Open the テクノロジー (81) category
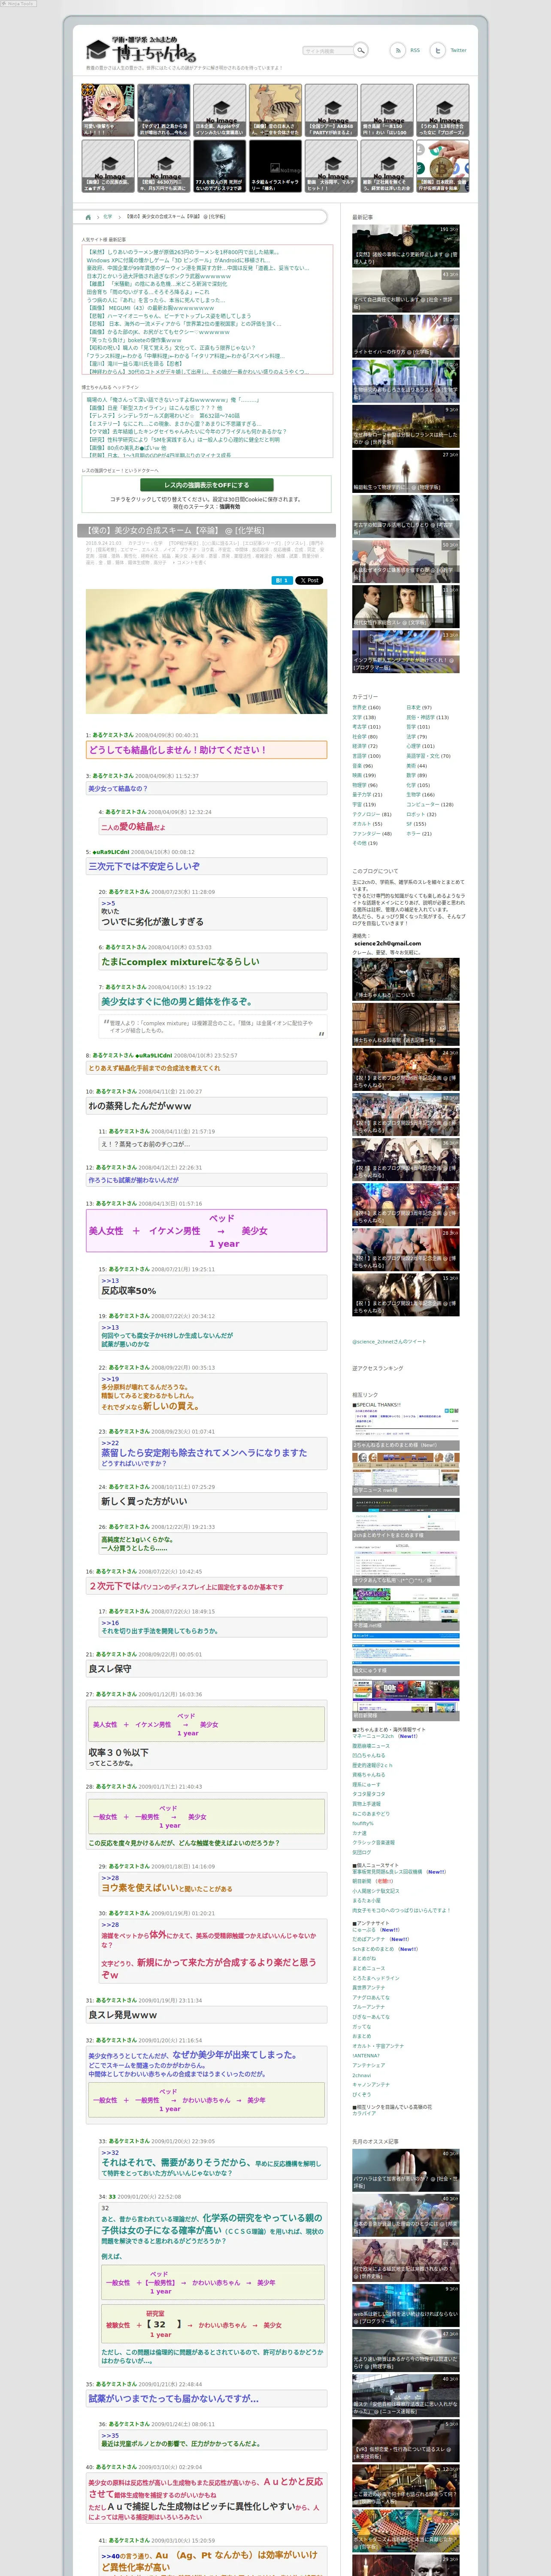The image size is (551, 2576). pos(372,814)
